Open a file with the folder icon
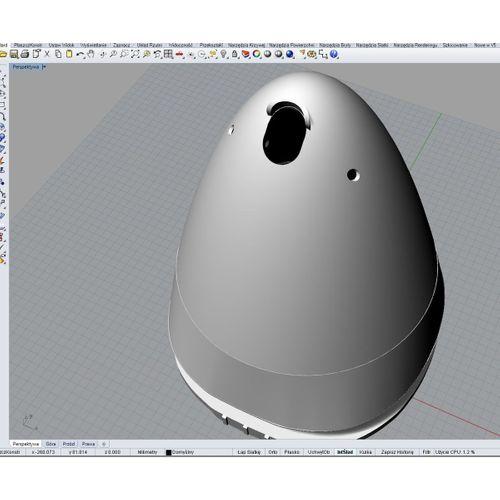Image resolution: width=500 pixels, height=500 pixels. [3, 54]
